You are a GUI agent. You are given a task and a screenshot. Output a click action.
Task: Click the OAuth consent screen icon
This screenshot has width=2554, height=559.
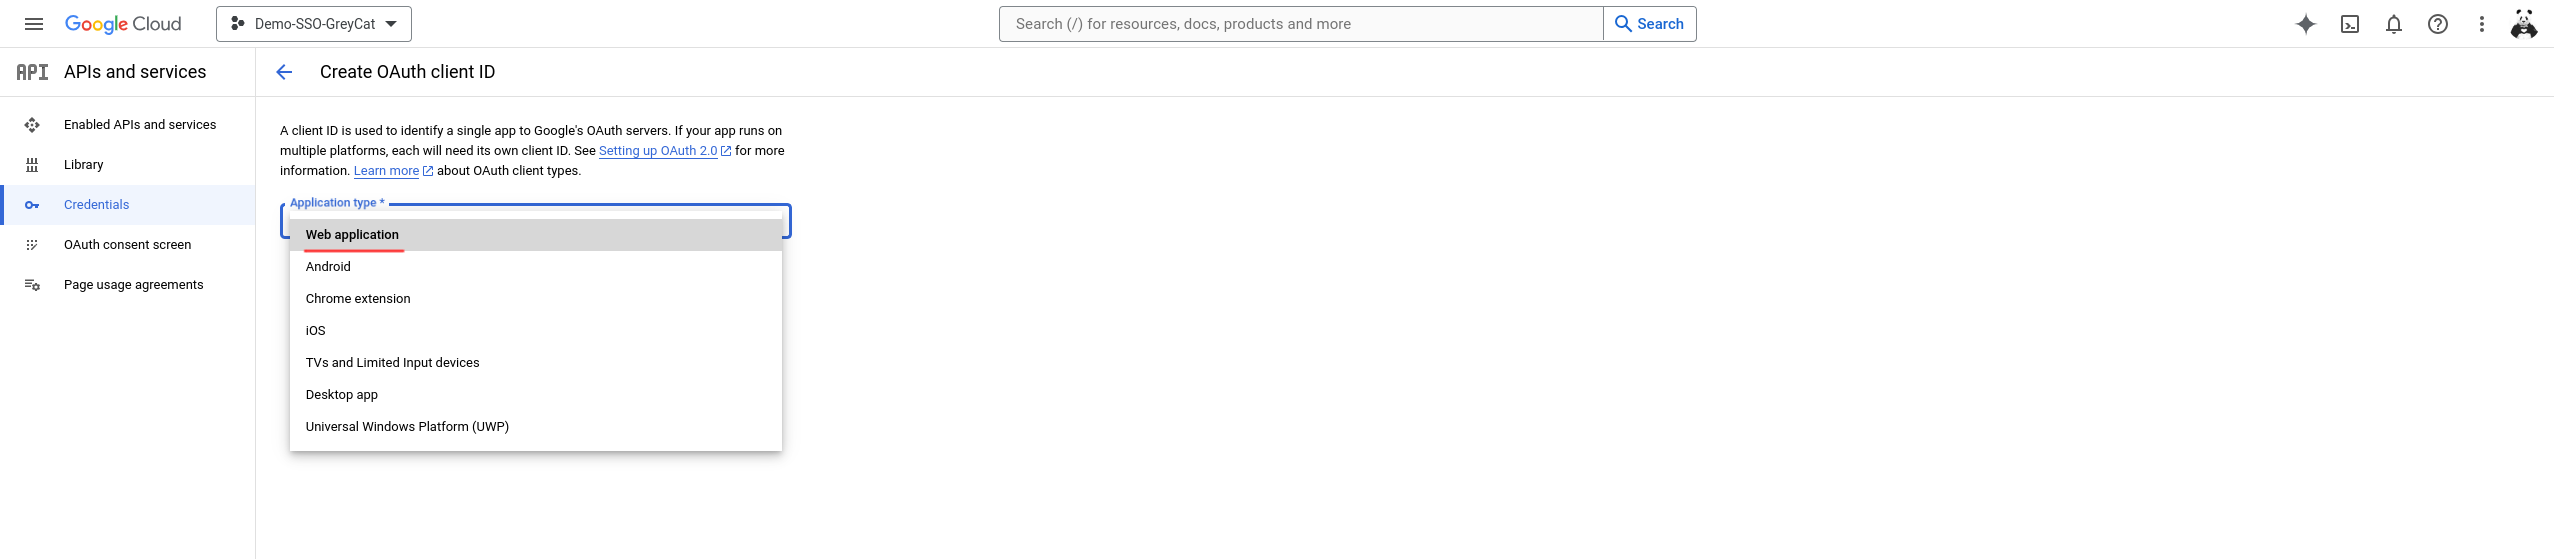32,245
